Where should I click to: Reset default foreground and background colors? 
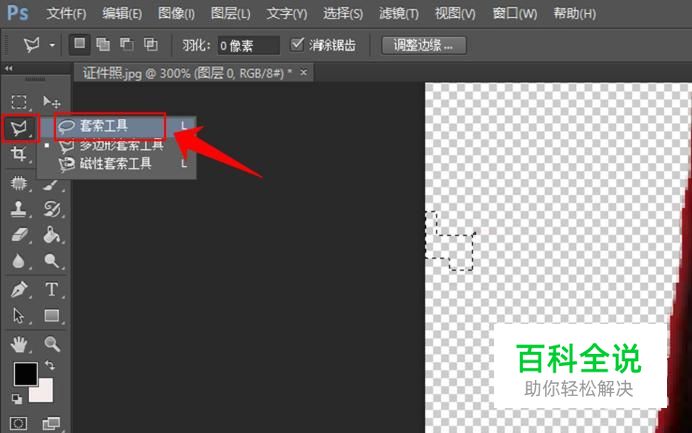17,399
